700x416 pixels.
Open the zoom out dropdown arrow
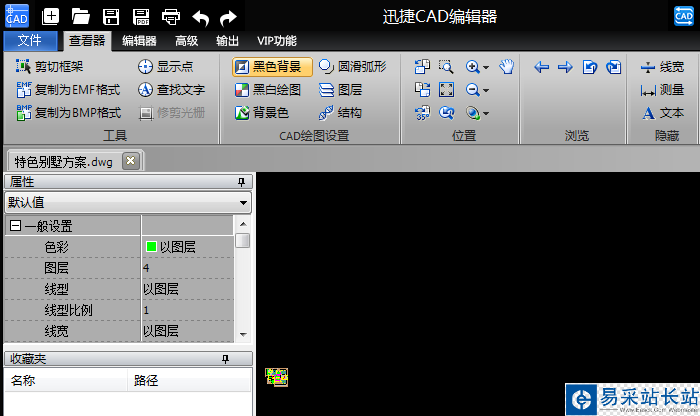tap(486, 91)
